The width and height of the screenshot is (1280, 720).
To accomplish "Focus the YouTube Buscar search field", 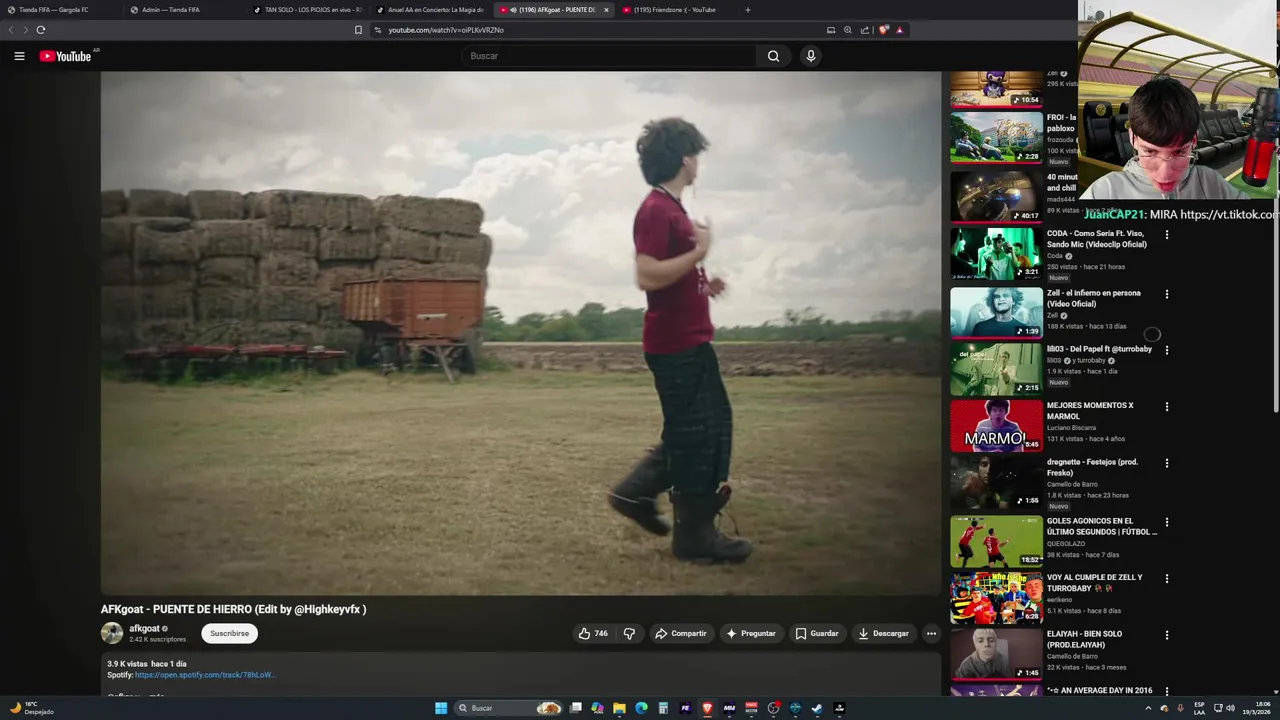I will point(609,56).
